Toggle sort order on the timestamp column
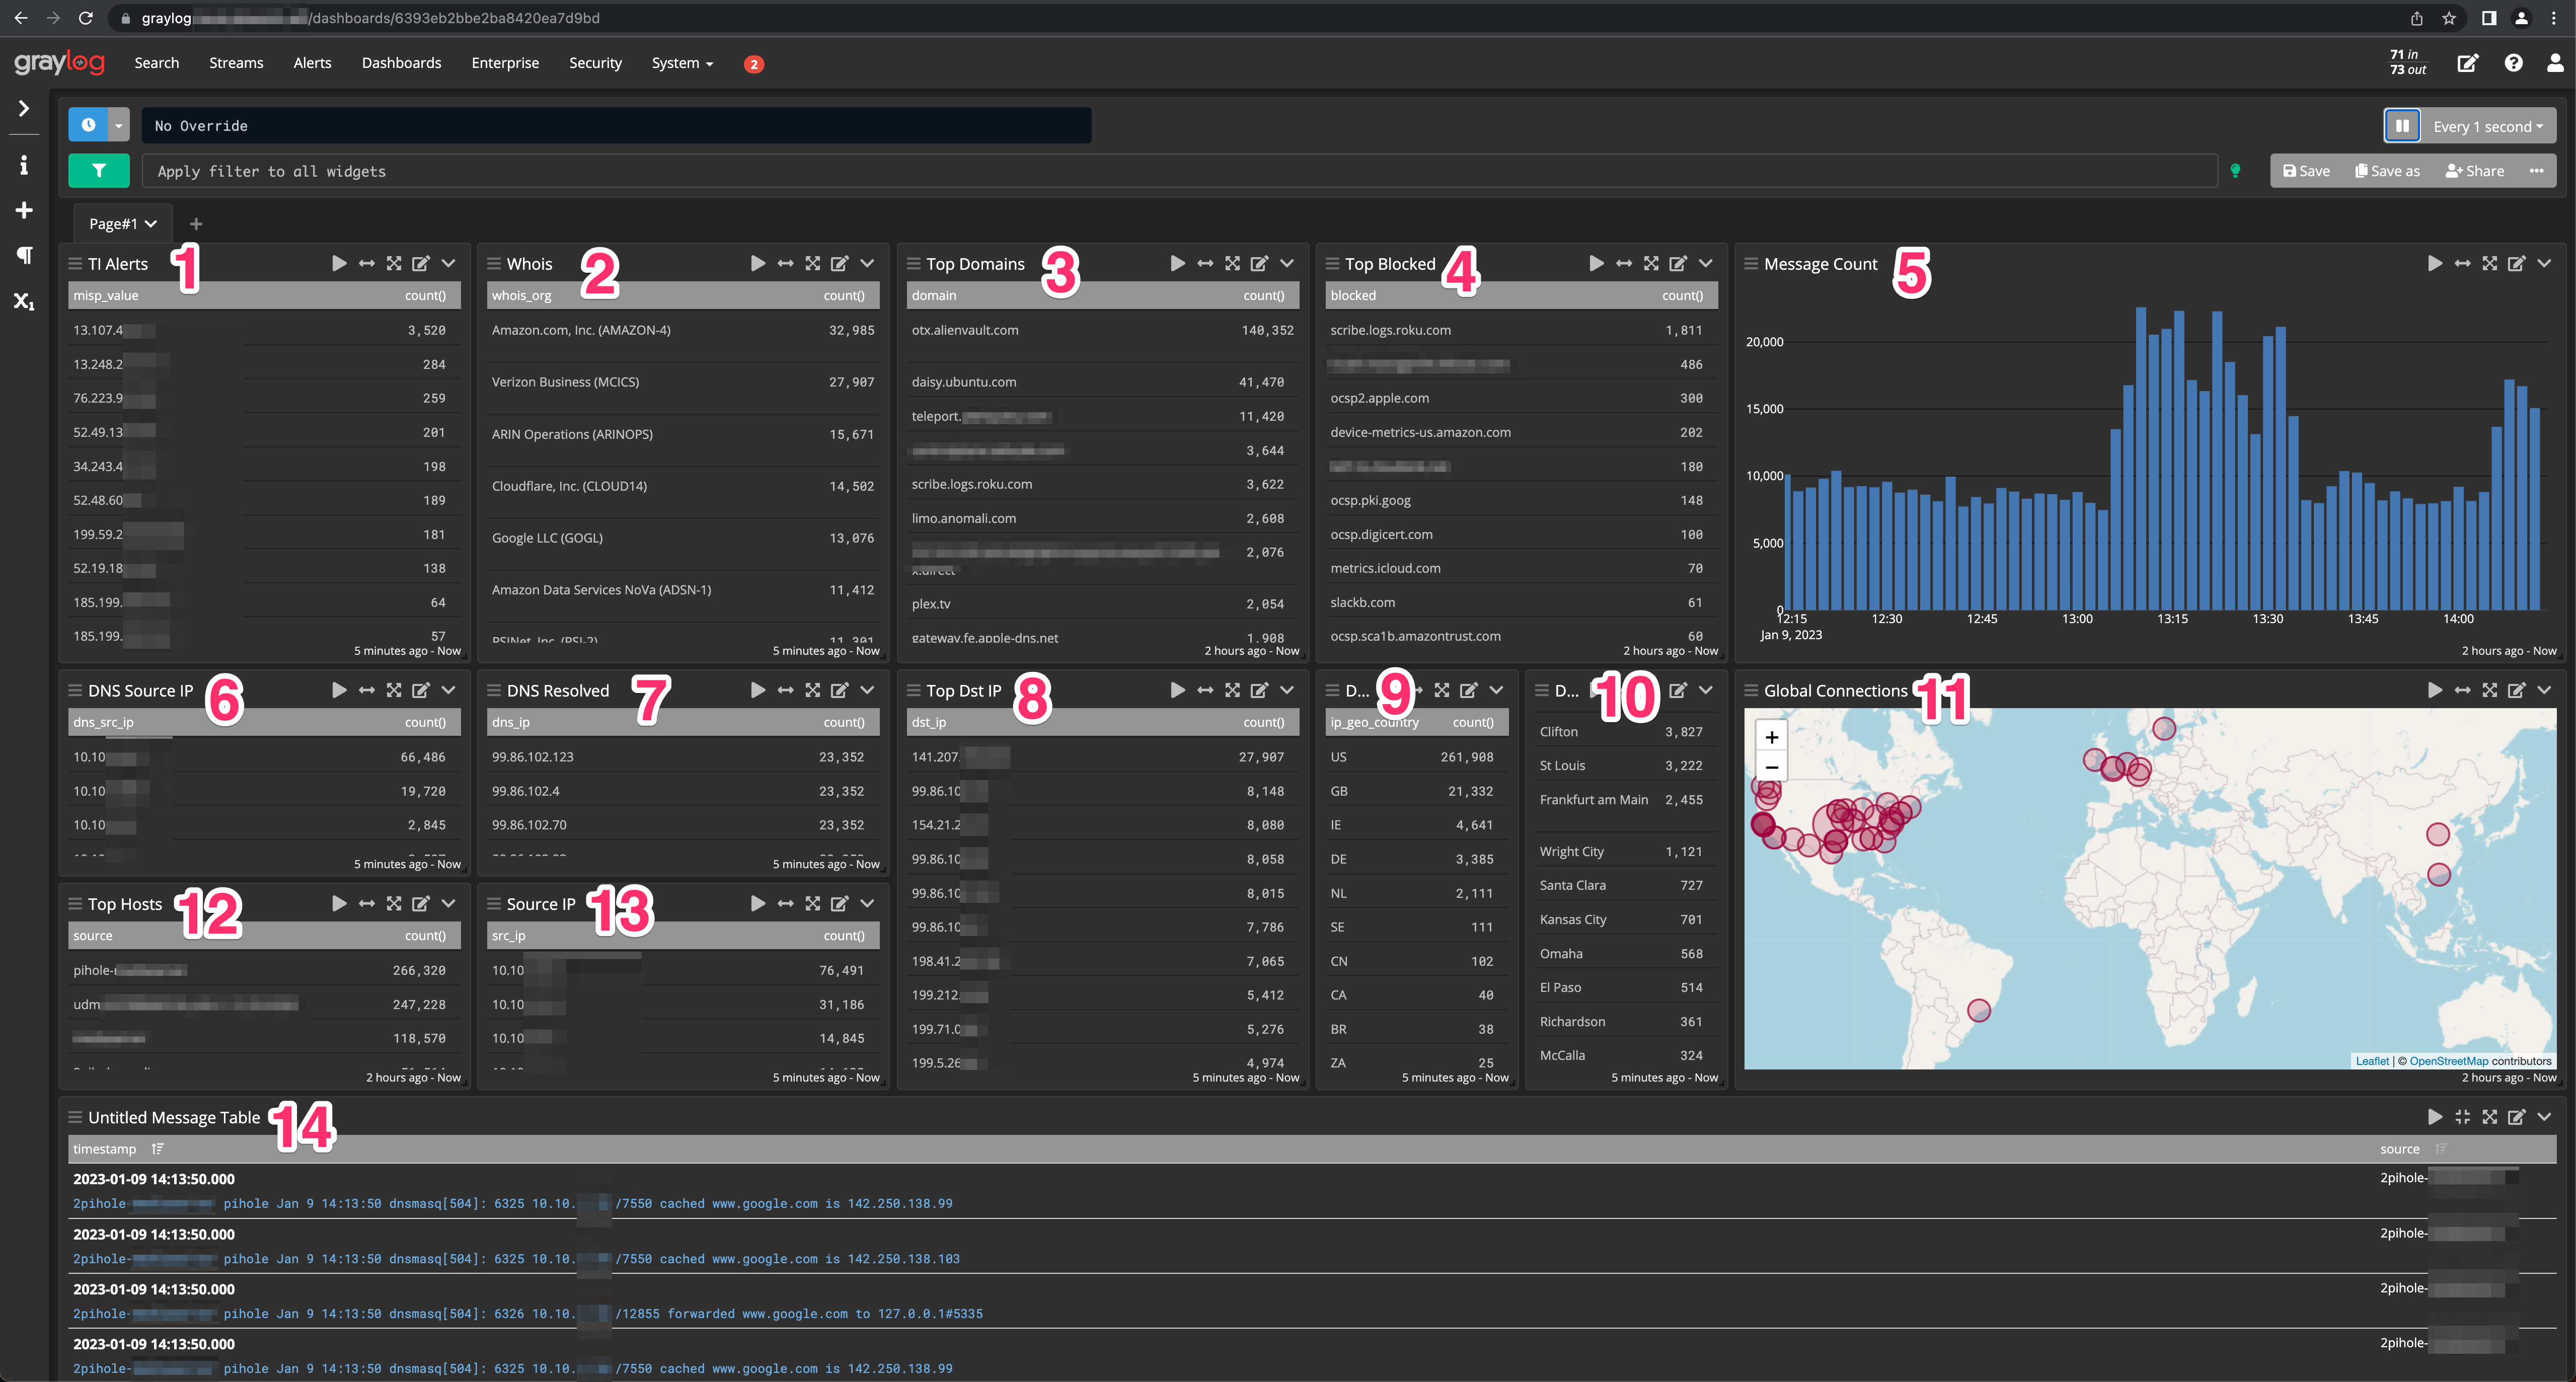 click(157, 1148)
